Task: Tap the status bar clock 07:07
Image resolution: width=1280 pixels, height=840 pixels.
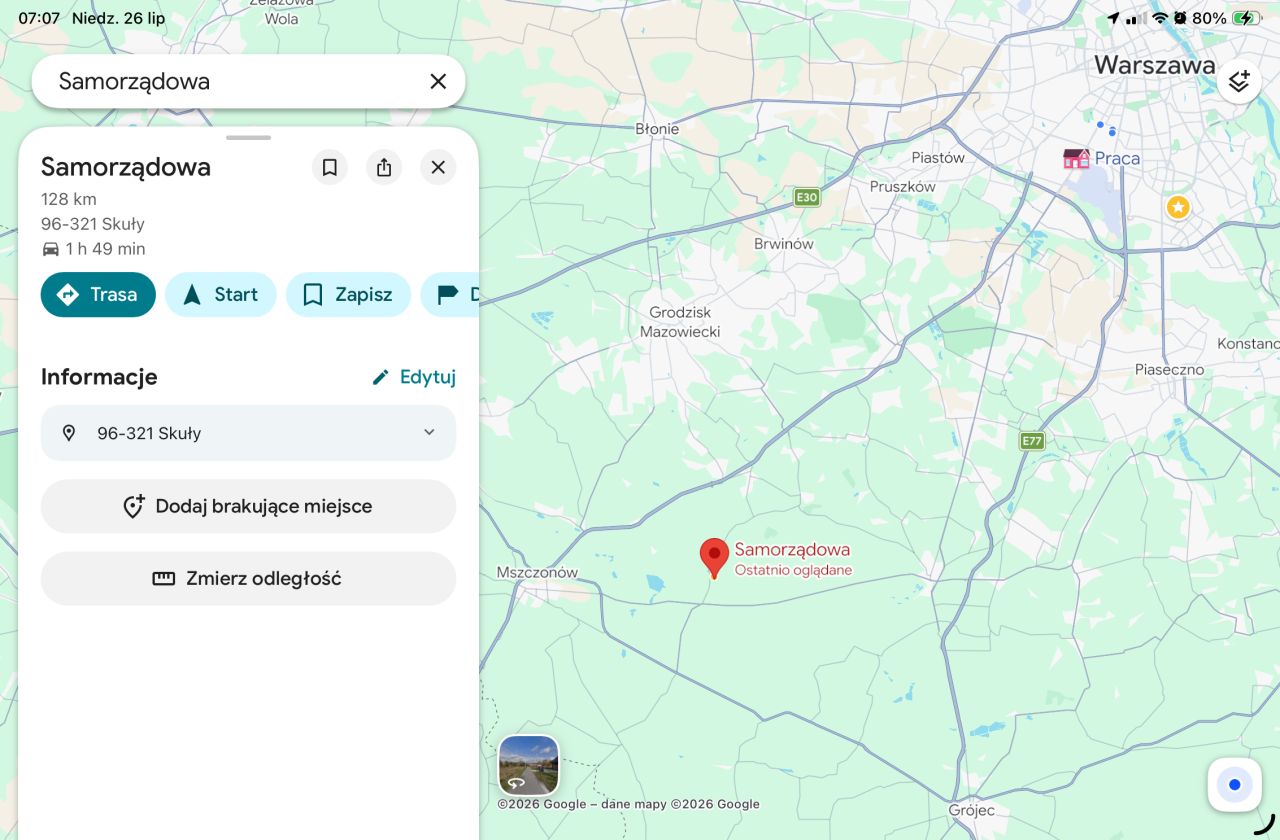Action: tap(39, 18)
